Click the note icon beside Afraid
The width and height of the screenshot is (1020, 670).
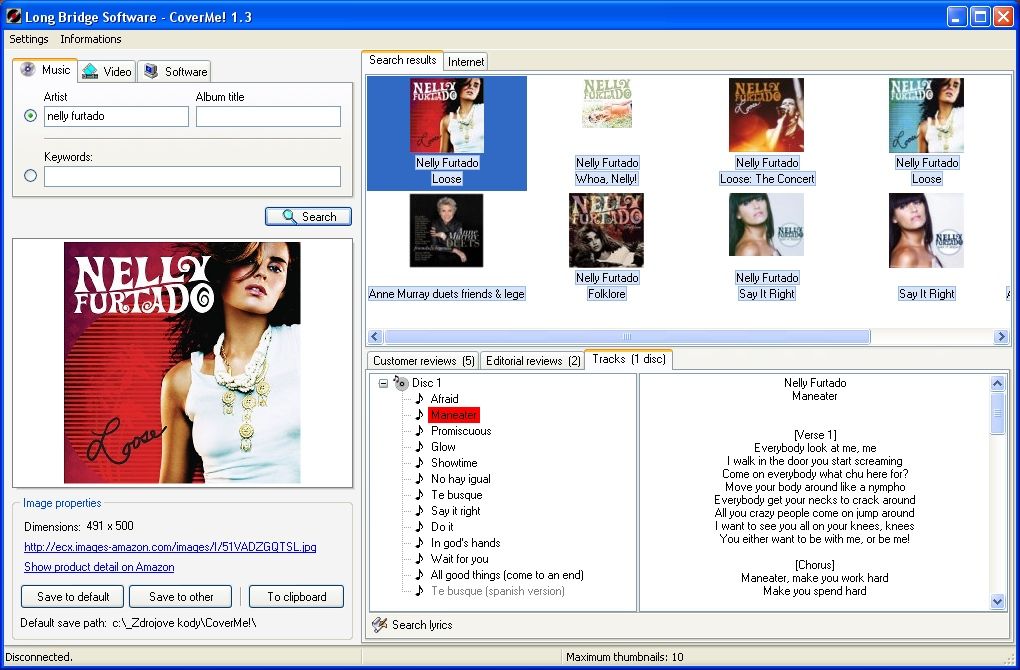[x=420, y=399]
